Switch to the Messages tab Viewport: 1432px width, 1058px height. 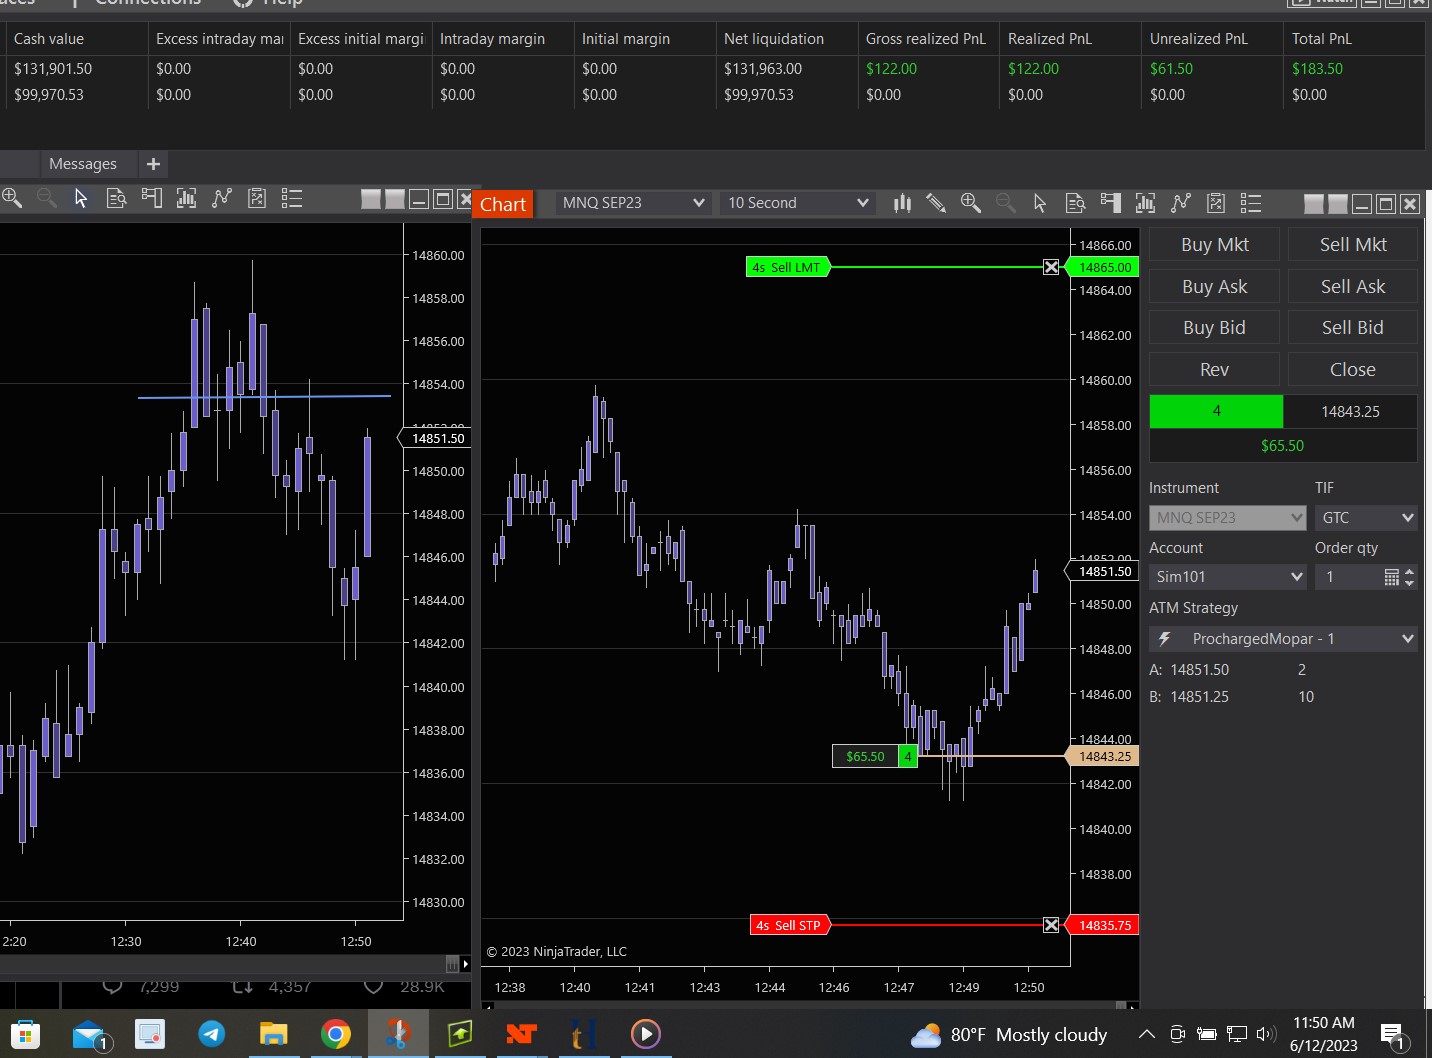coord(83,164)
